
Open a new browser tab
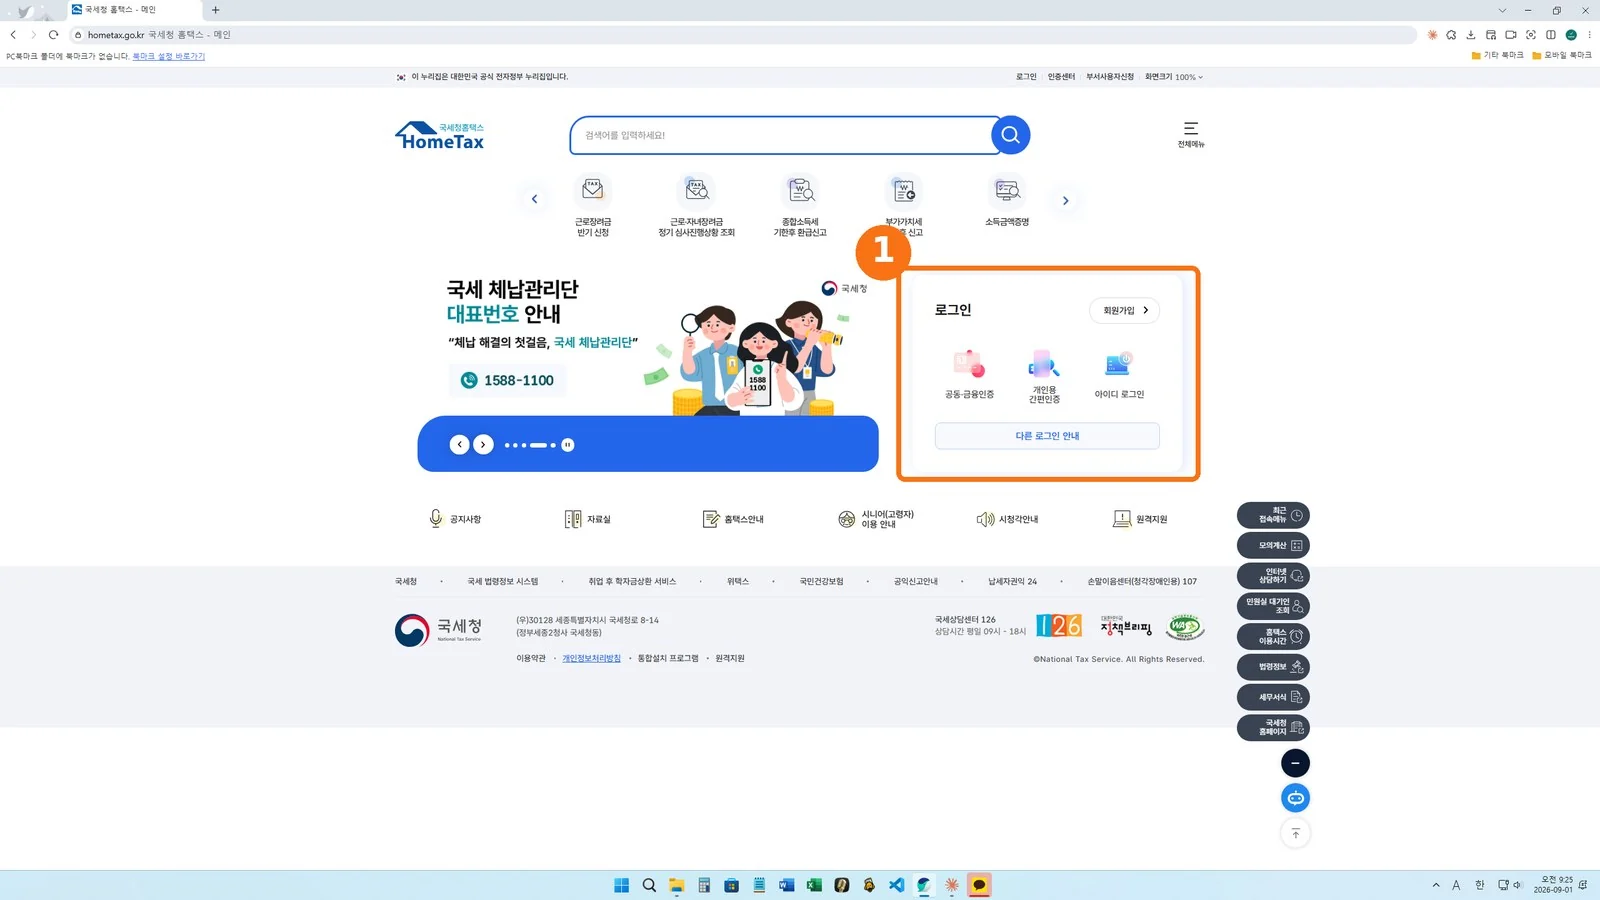point(215,10)
